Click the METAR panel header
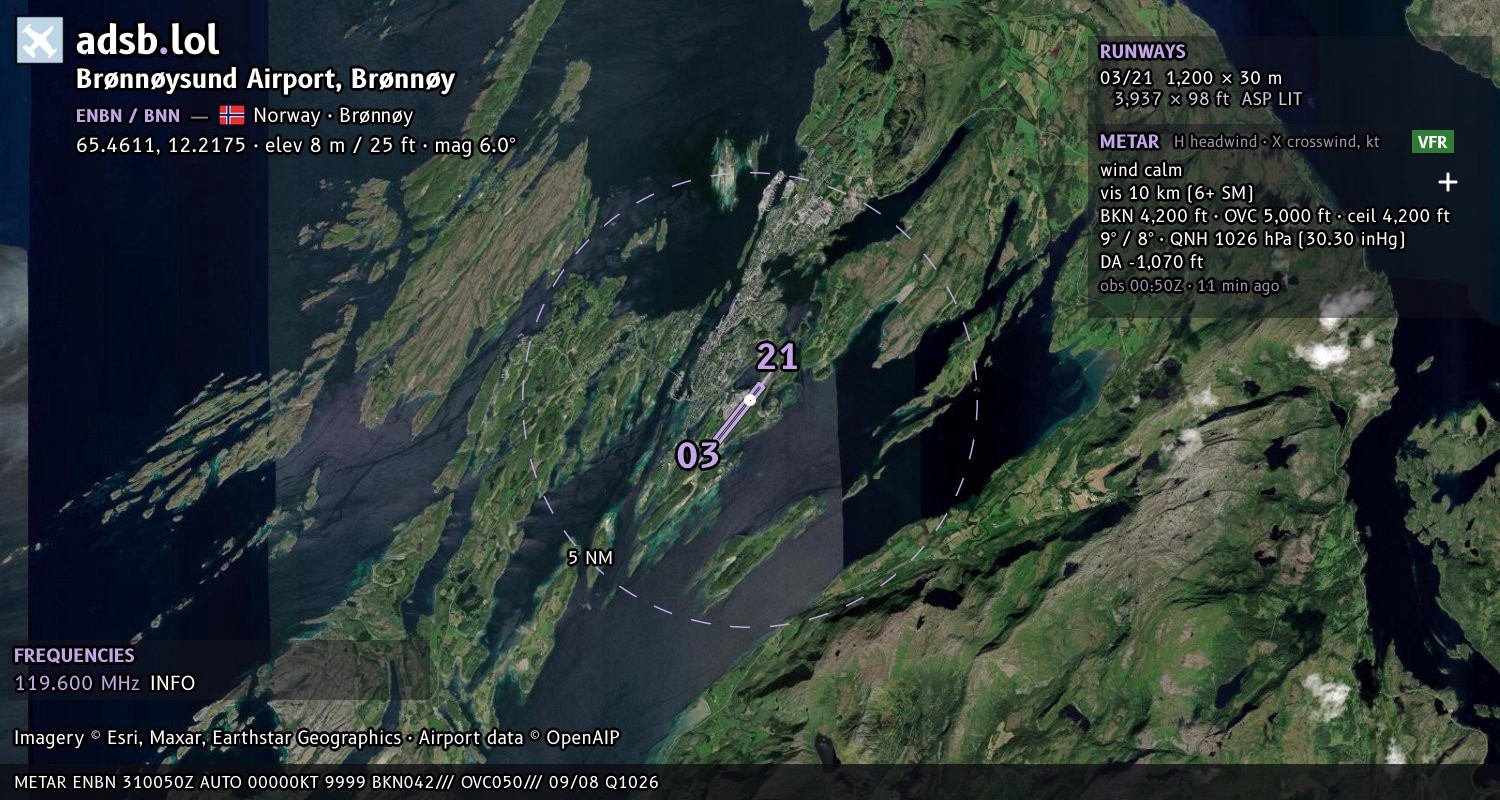The image size is (1500, 800). [x=1129, y=142]
